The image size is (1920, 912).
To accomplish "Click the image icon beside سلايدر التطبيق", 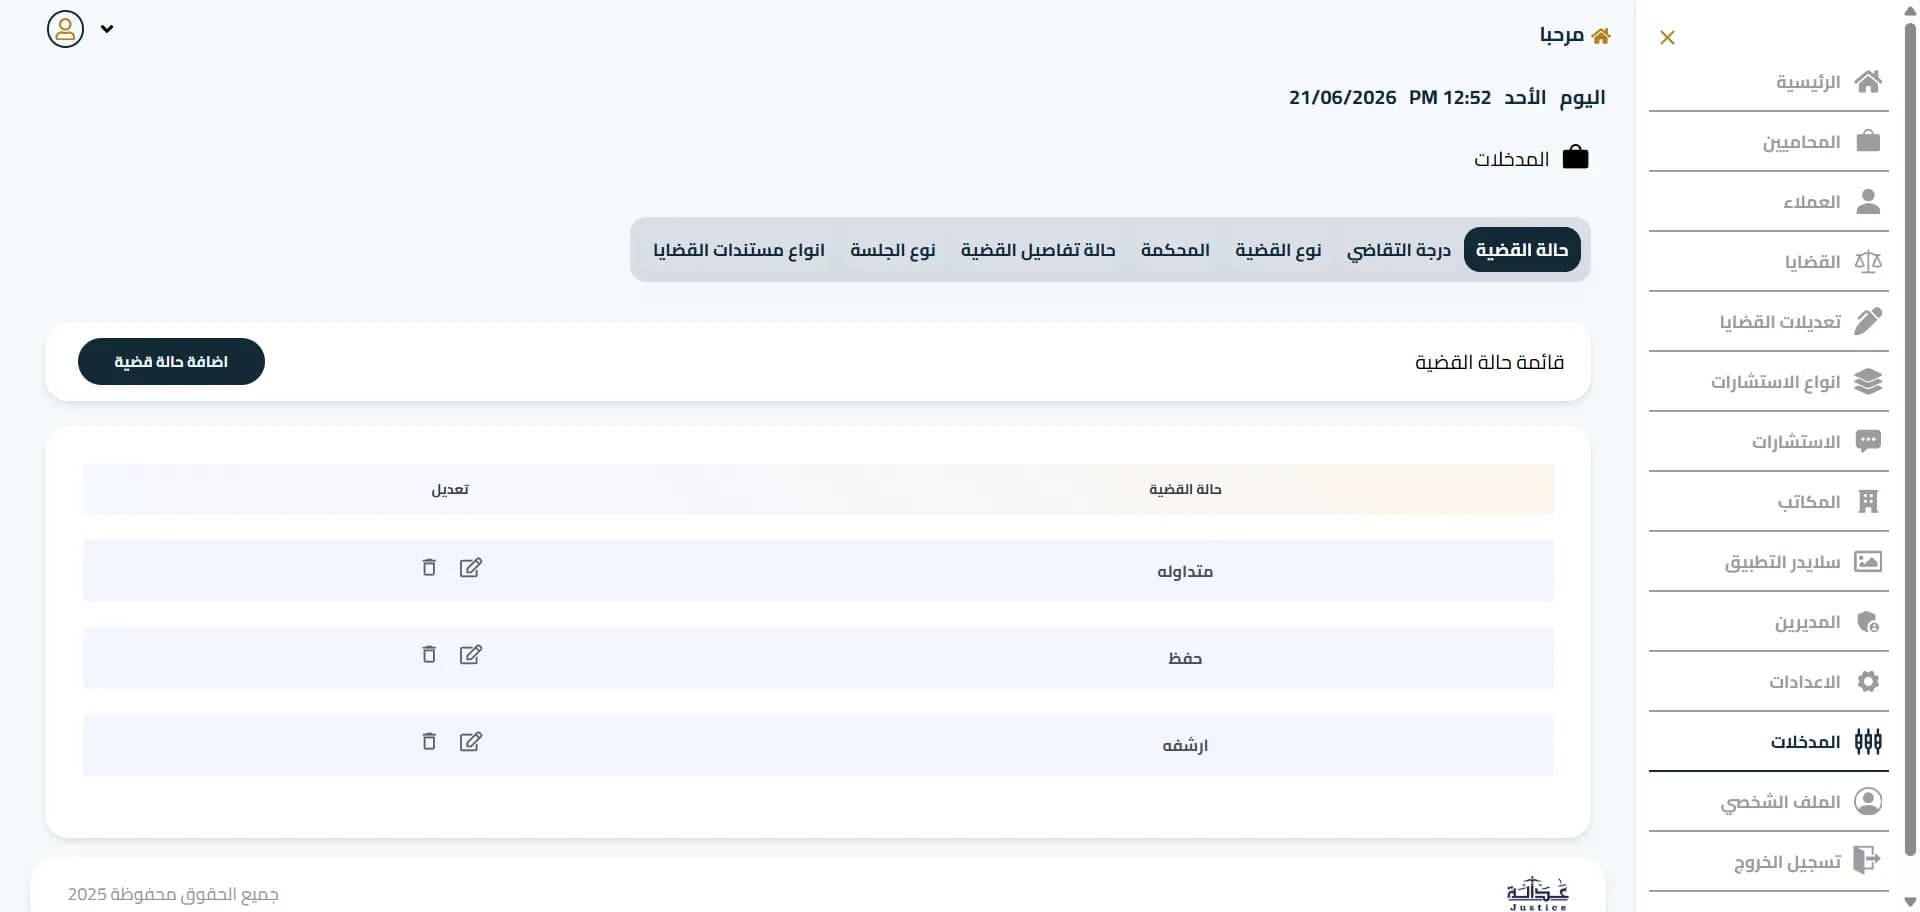I will coord(1868,561).
